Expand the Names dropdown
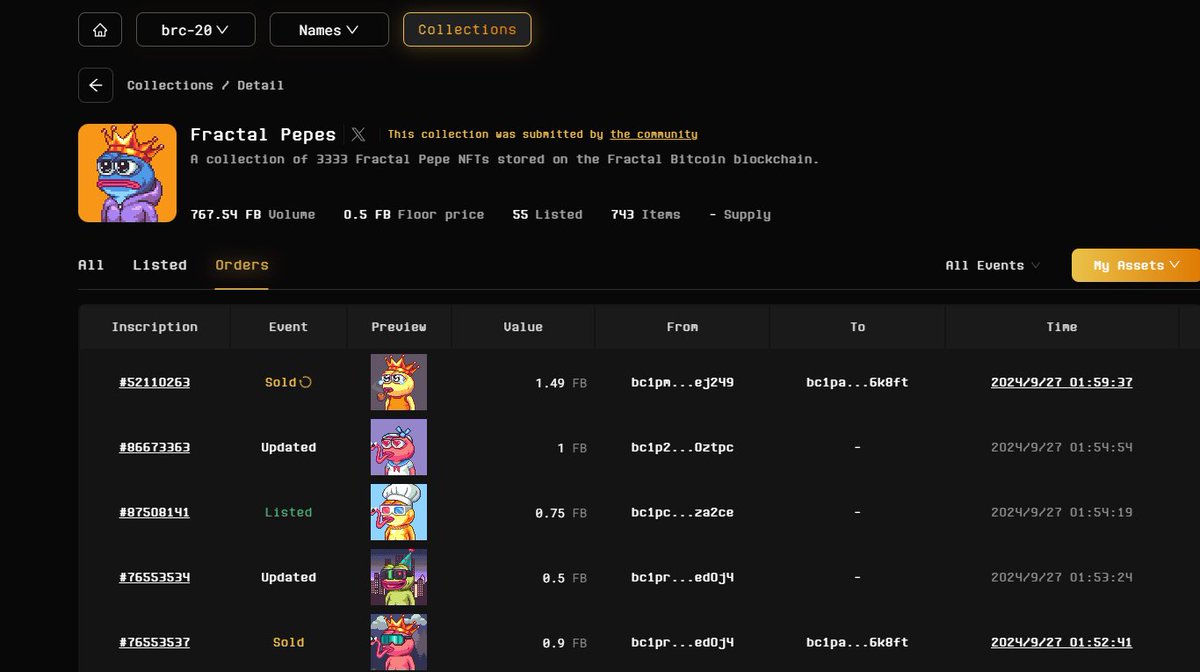The image size is (1200, 672). 329,30
